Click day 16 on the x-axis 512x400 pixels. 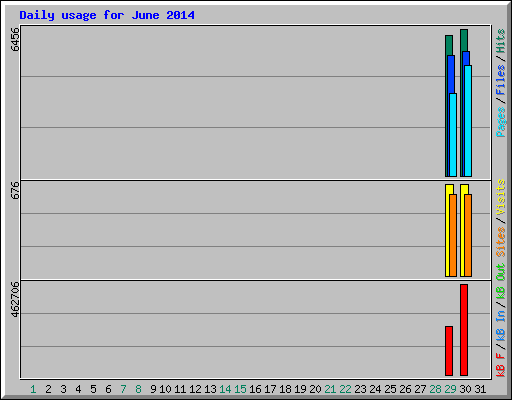point(255,389)
